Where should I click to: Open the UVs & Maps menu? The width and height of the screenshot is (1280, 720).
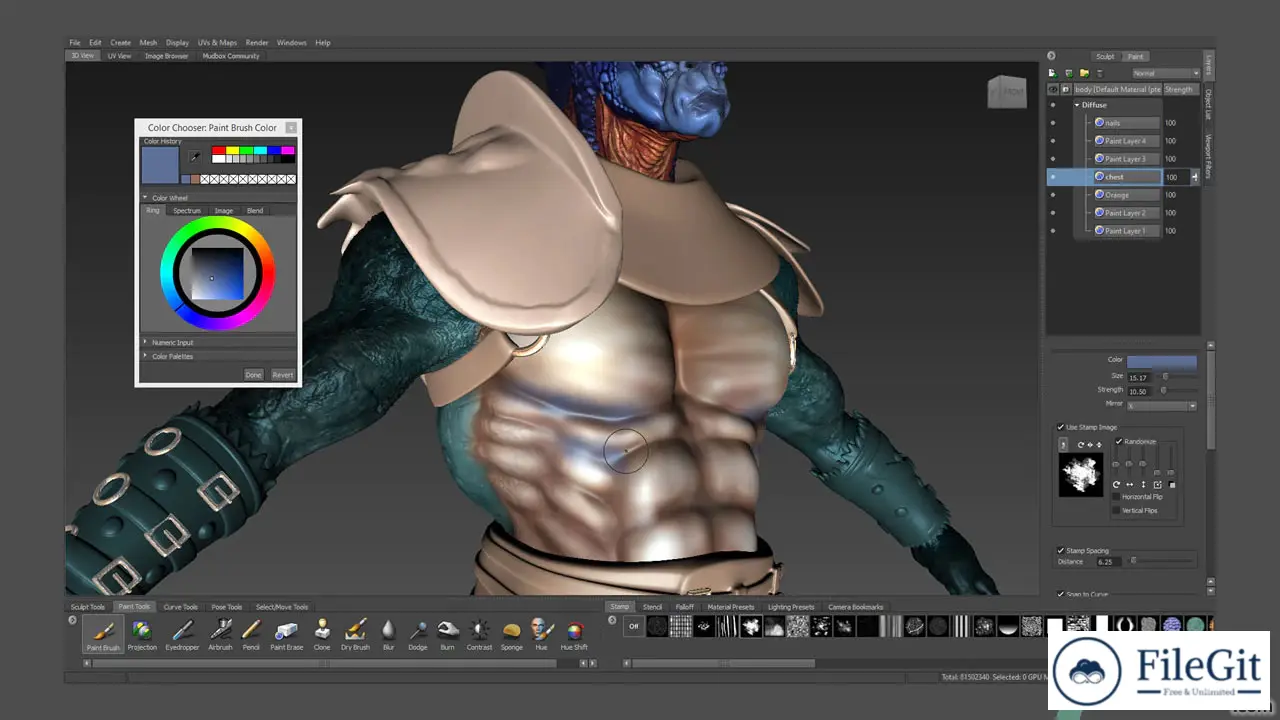[x=217, y=43]
